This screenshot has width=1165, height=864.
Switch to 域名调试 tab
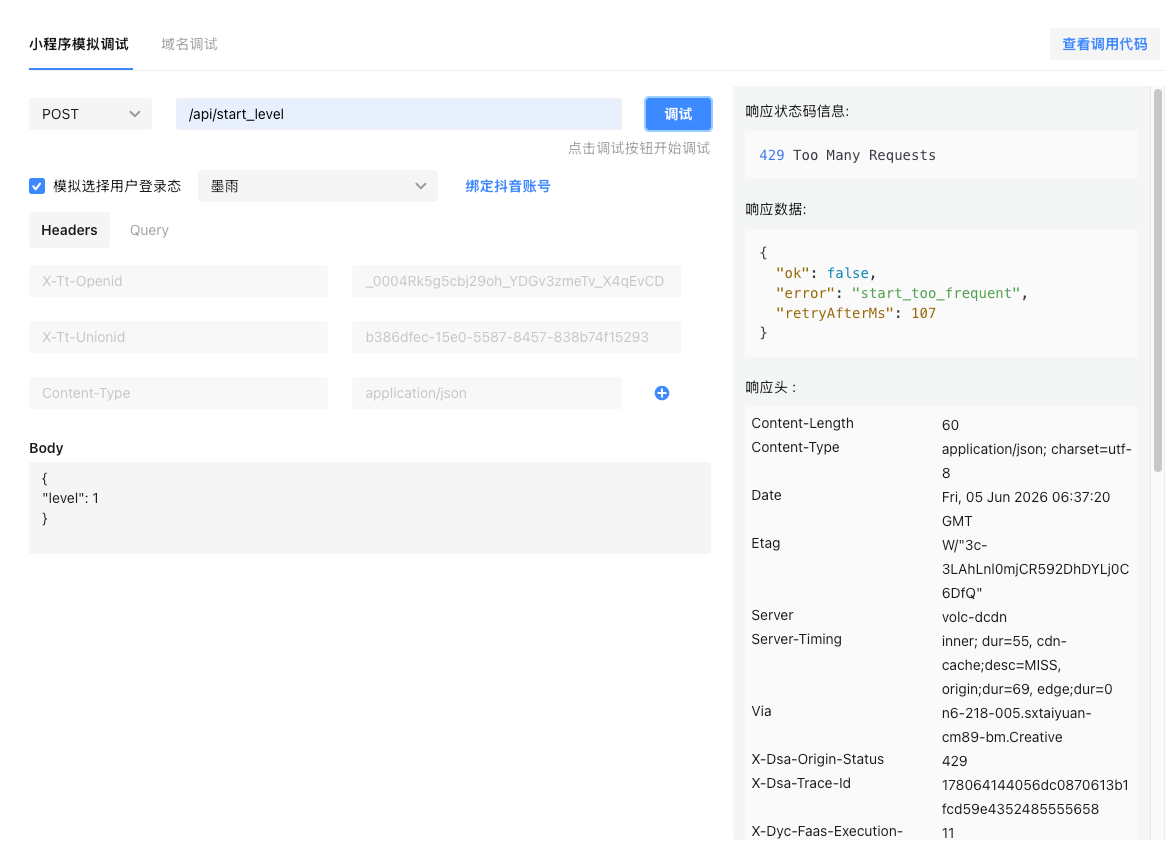click(x=189, y=44)
